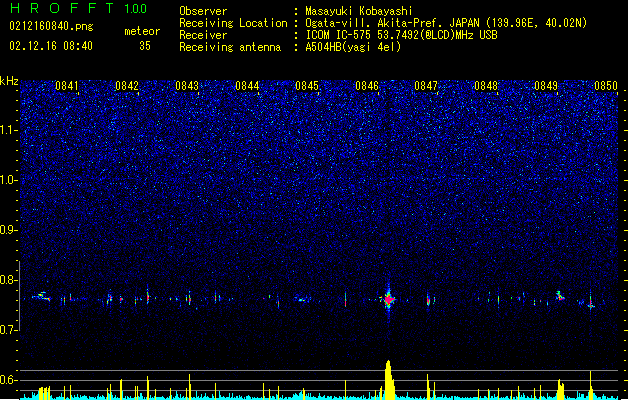The image size is (629, 400).
Task: Click the 0.9 kHz axis label
Action: tap(9, 230)
